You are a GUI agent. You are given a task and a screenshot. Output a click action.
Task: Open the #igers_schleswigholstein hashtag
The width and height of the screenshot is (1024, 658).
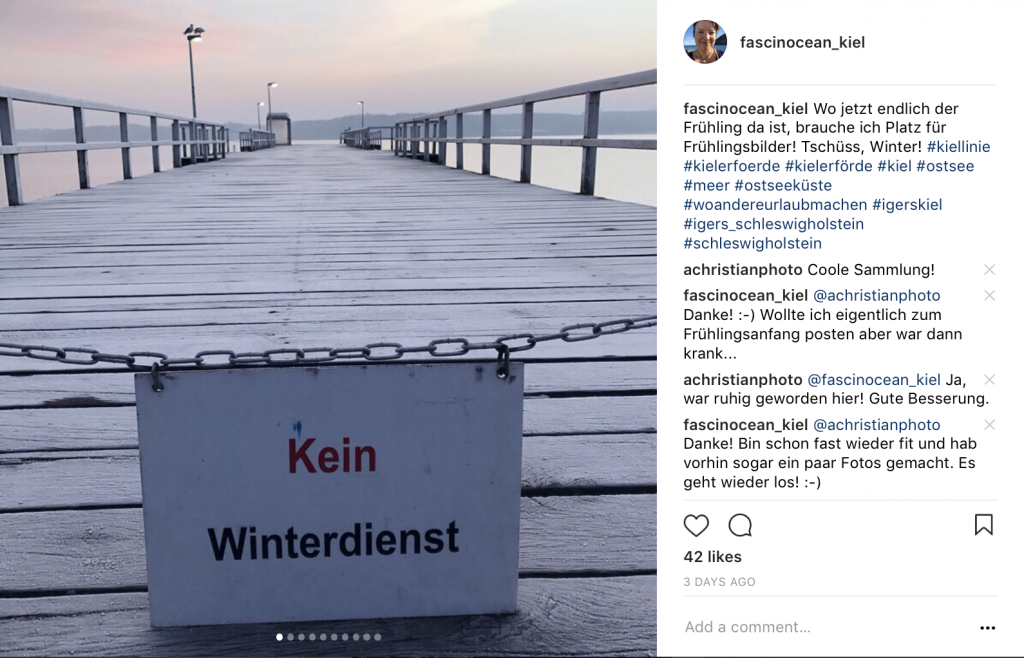coord(773,225)
